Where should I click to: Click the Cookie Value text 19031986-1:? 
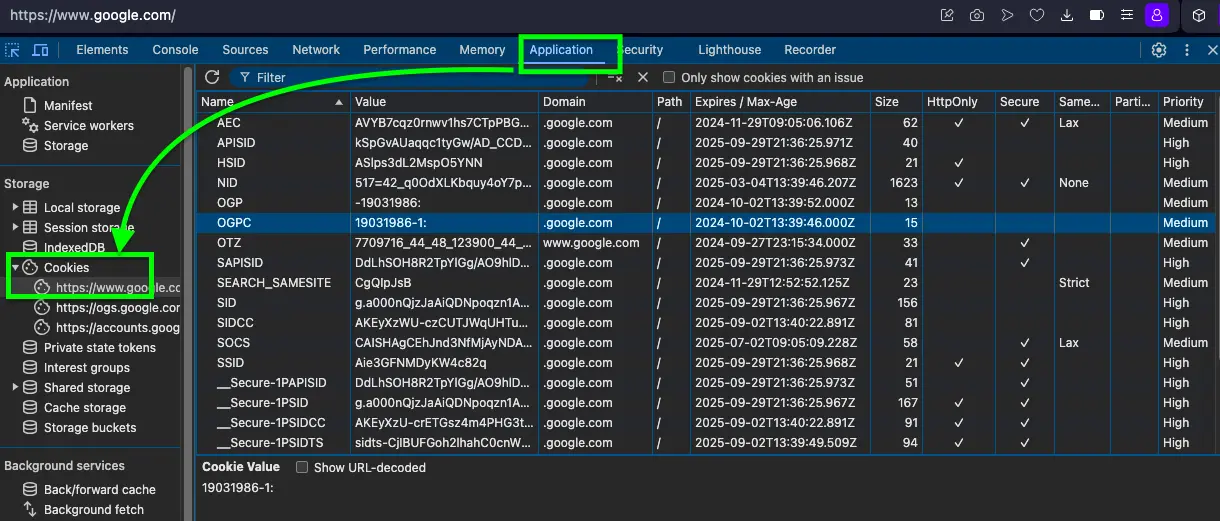(x=238, y=488)
